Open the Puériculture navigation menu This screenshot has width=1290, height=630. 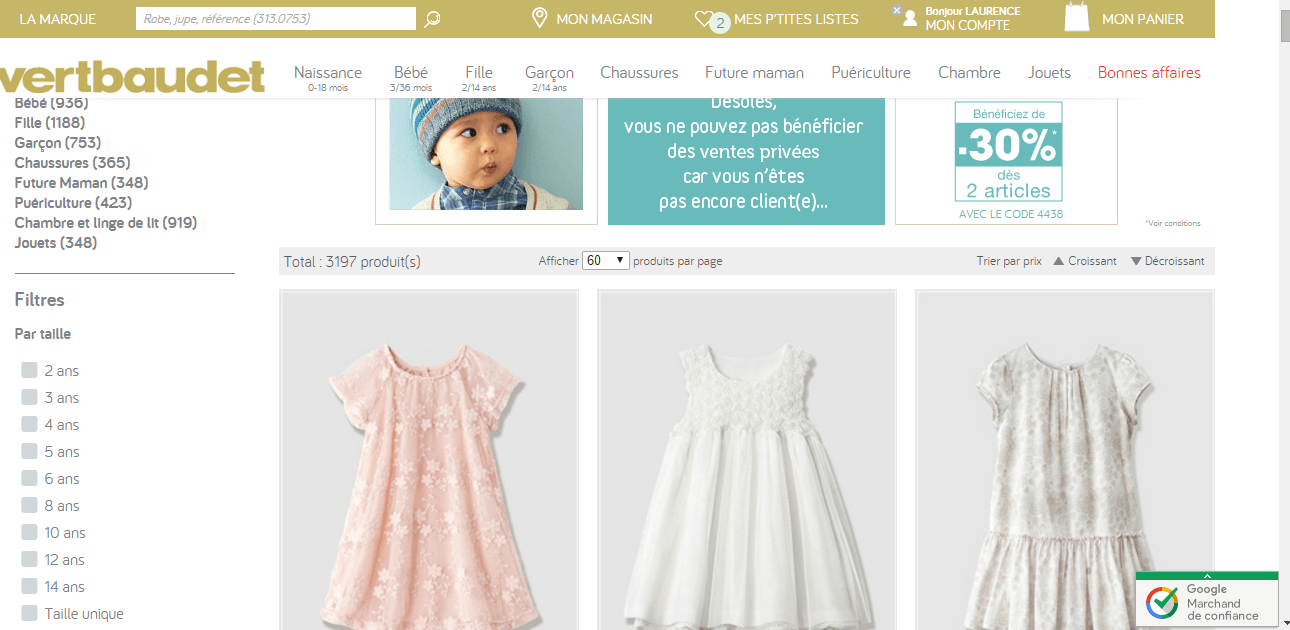coord(871,72)
